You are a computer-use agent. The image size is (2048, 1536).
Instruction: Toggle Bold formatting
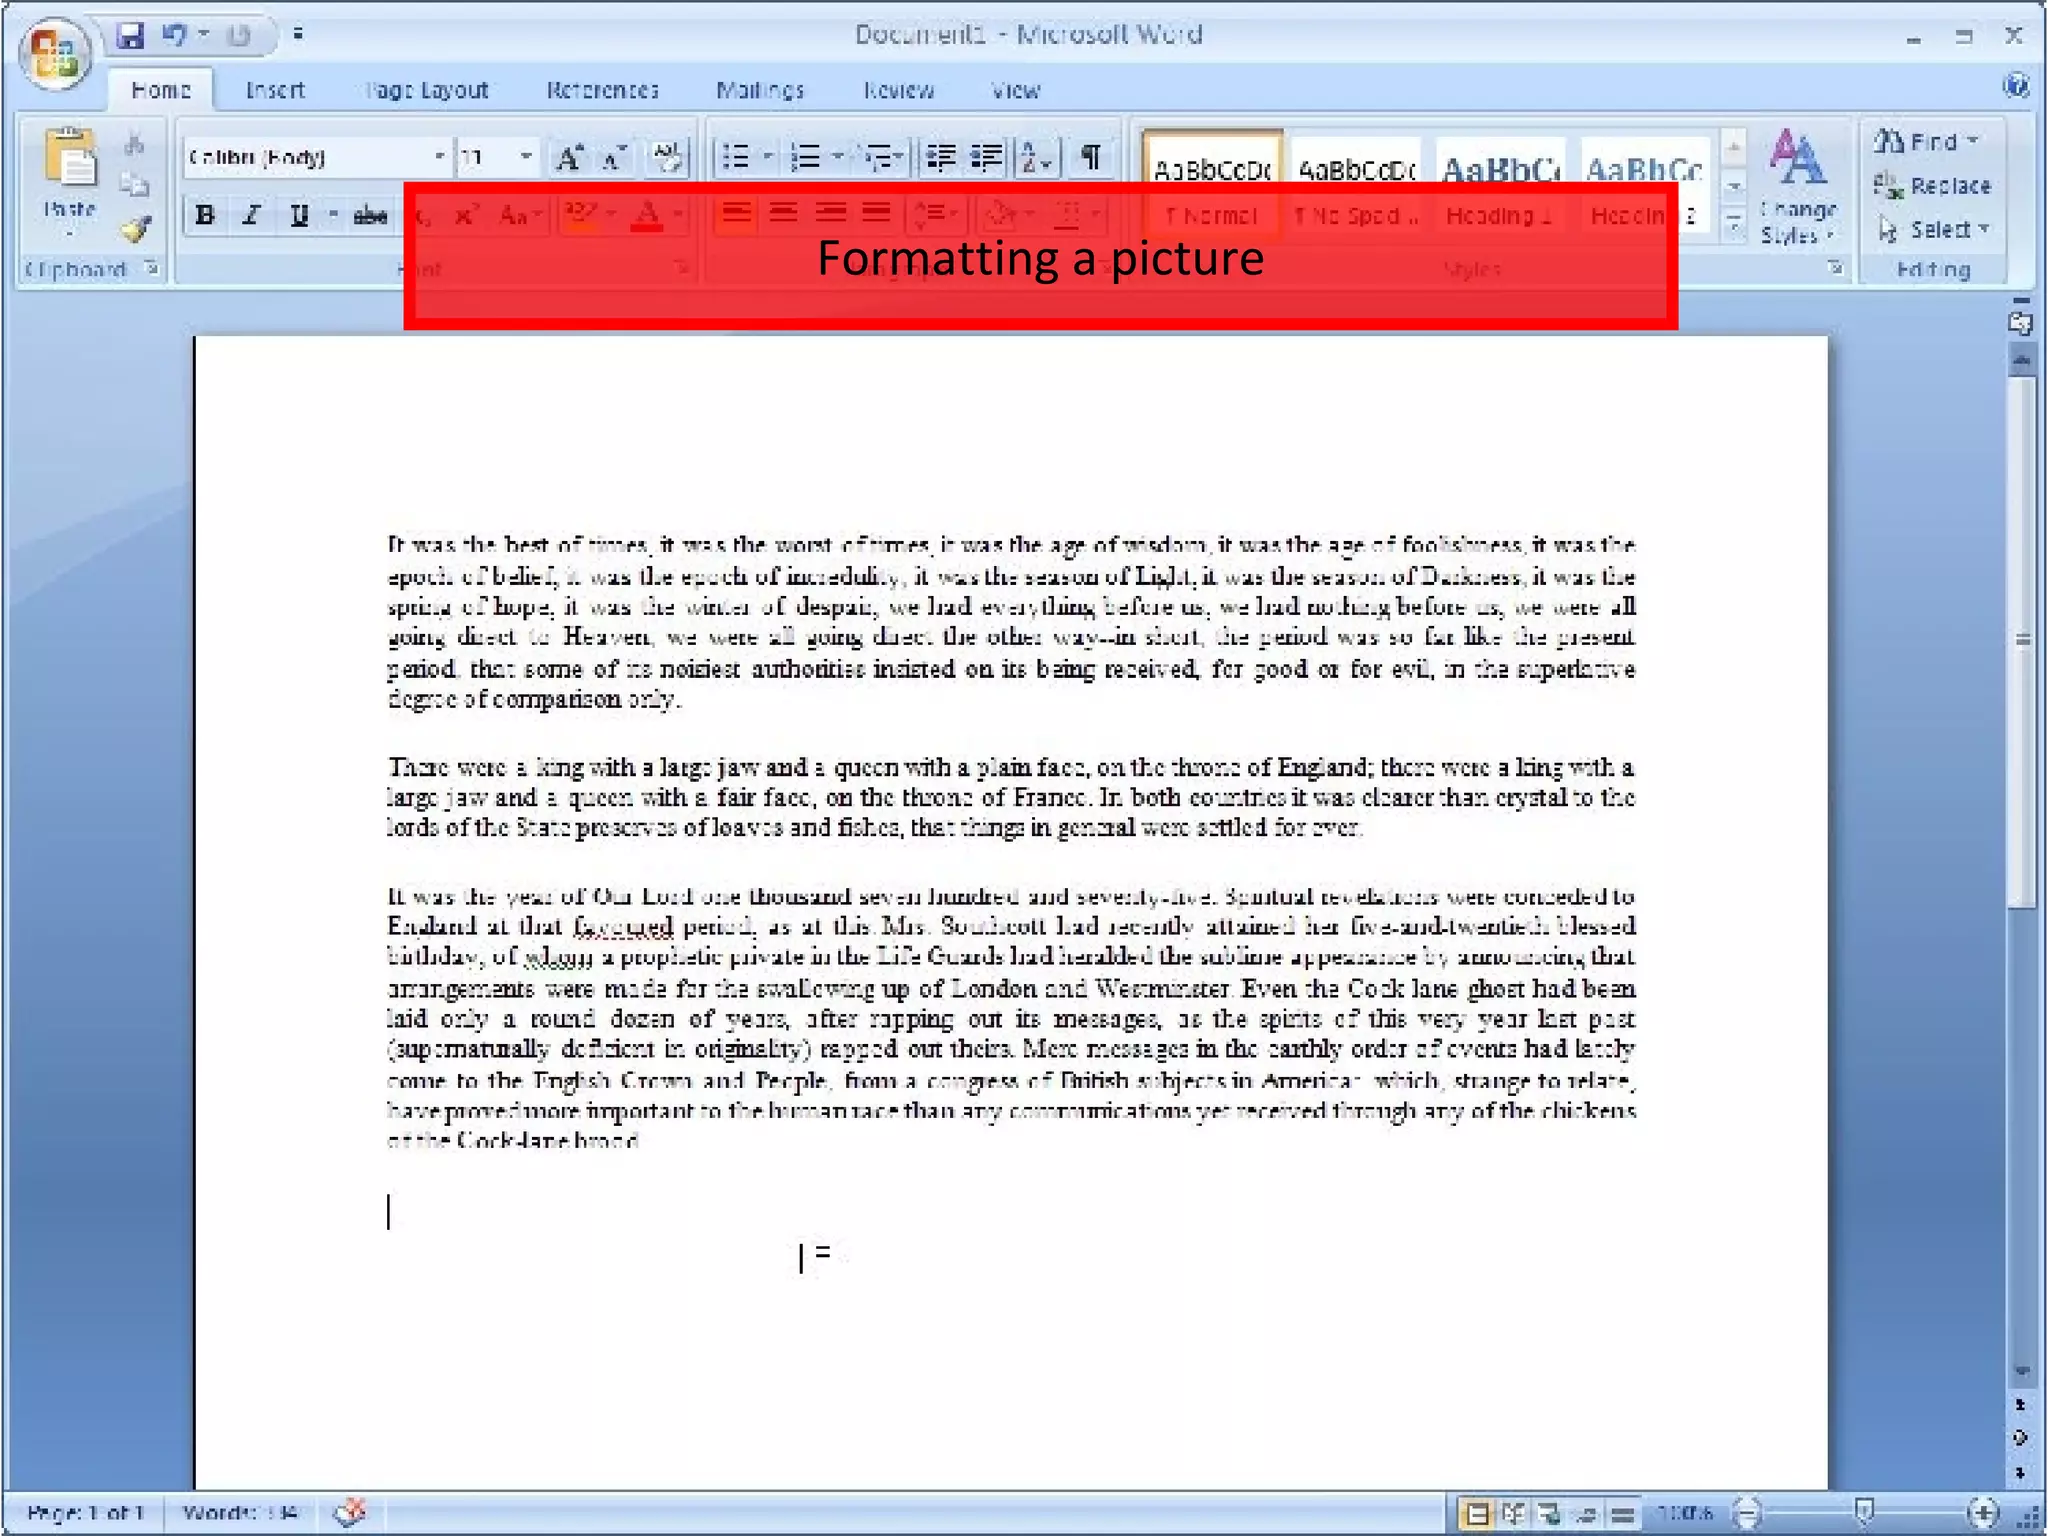pyautogui.click(x=205, y=215)
